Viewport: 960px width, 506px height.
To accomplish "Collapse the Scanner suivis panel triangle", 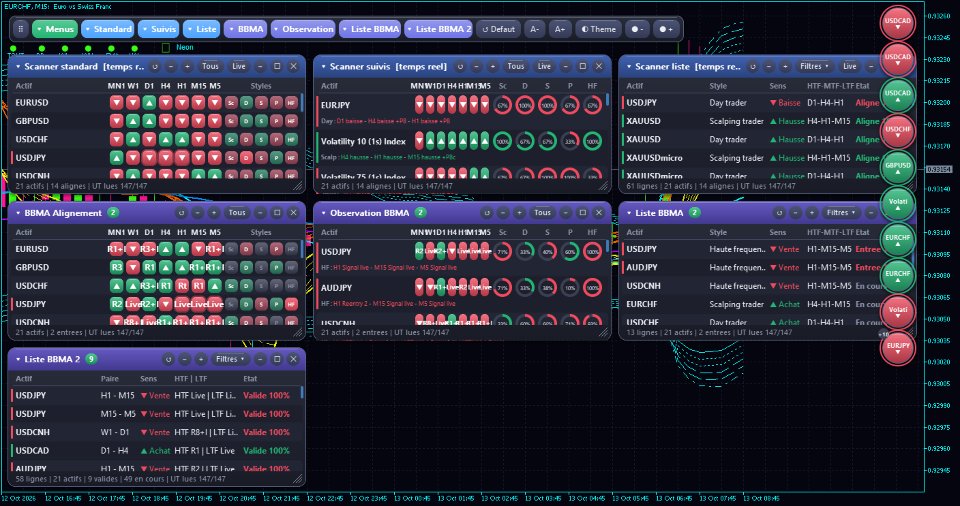I will [323, 66].
